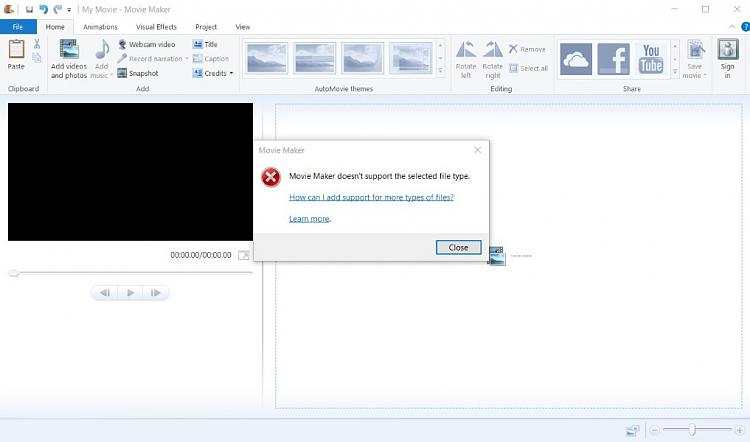The height and width of the screenshot is (442, 750).
Task: Rotate left
Action: [466, 59]
